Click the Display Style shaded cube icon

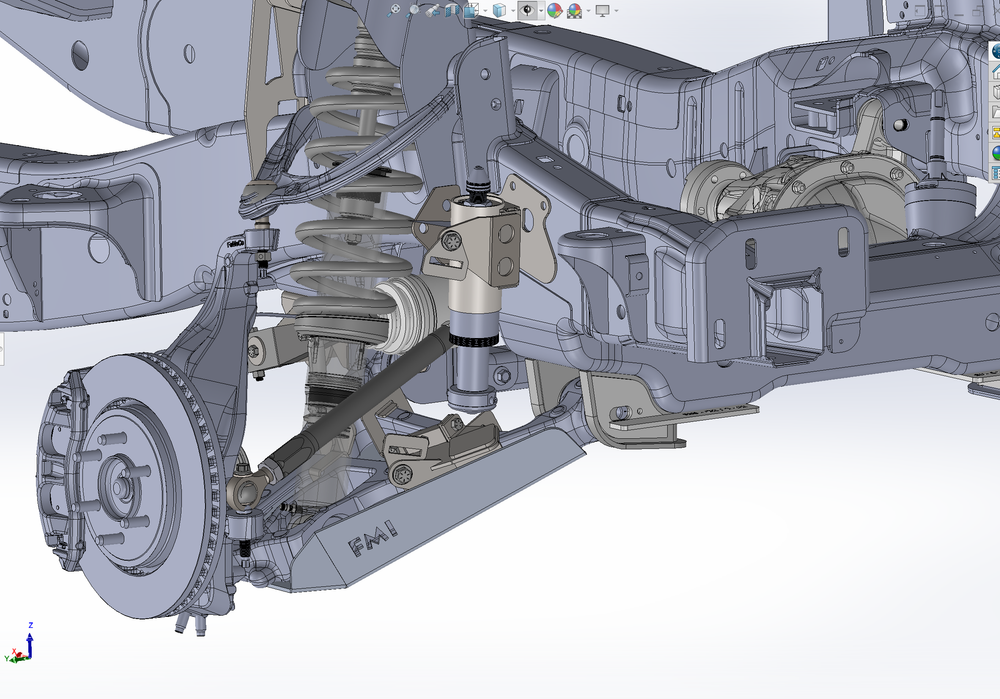(498, 11)
